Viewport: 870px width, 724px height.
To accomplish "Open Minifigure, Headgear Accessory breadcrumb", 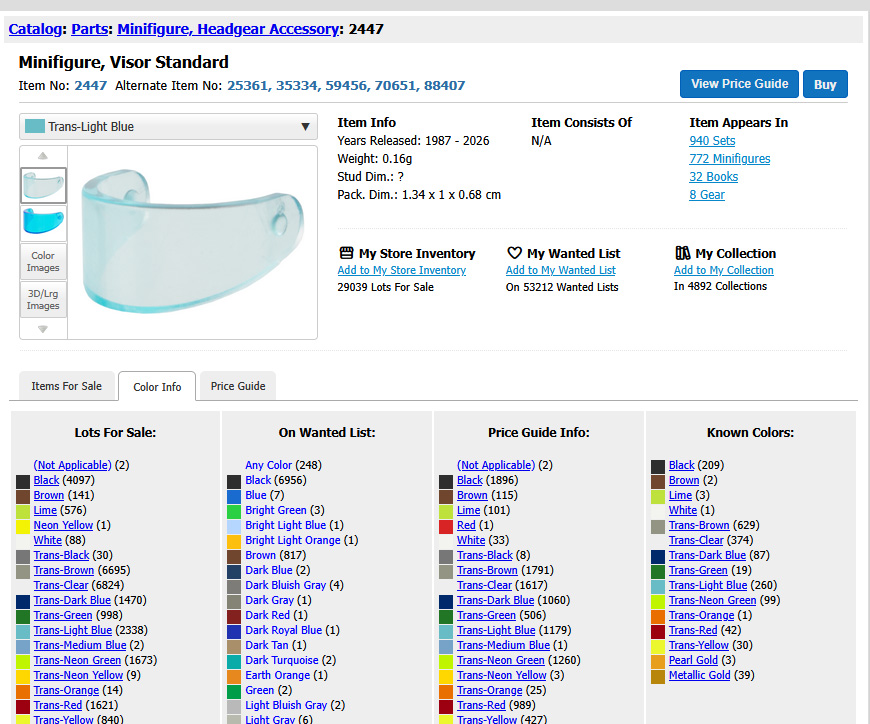I will coord(228,29).
